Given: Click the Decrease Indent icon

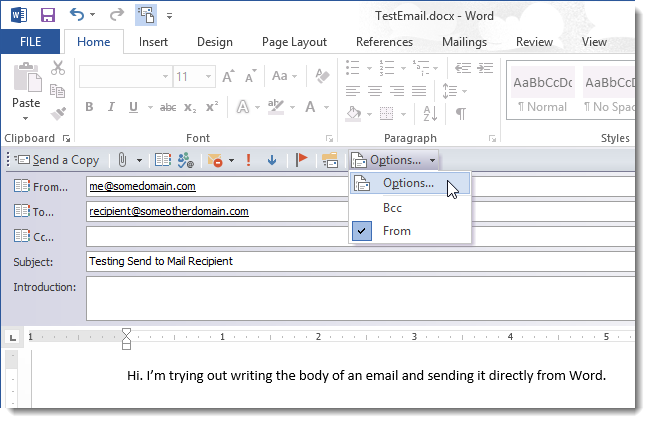Looking at the screenshot, I should click(x=463, y=68).
